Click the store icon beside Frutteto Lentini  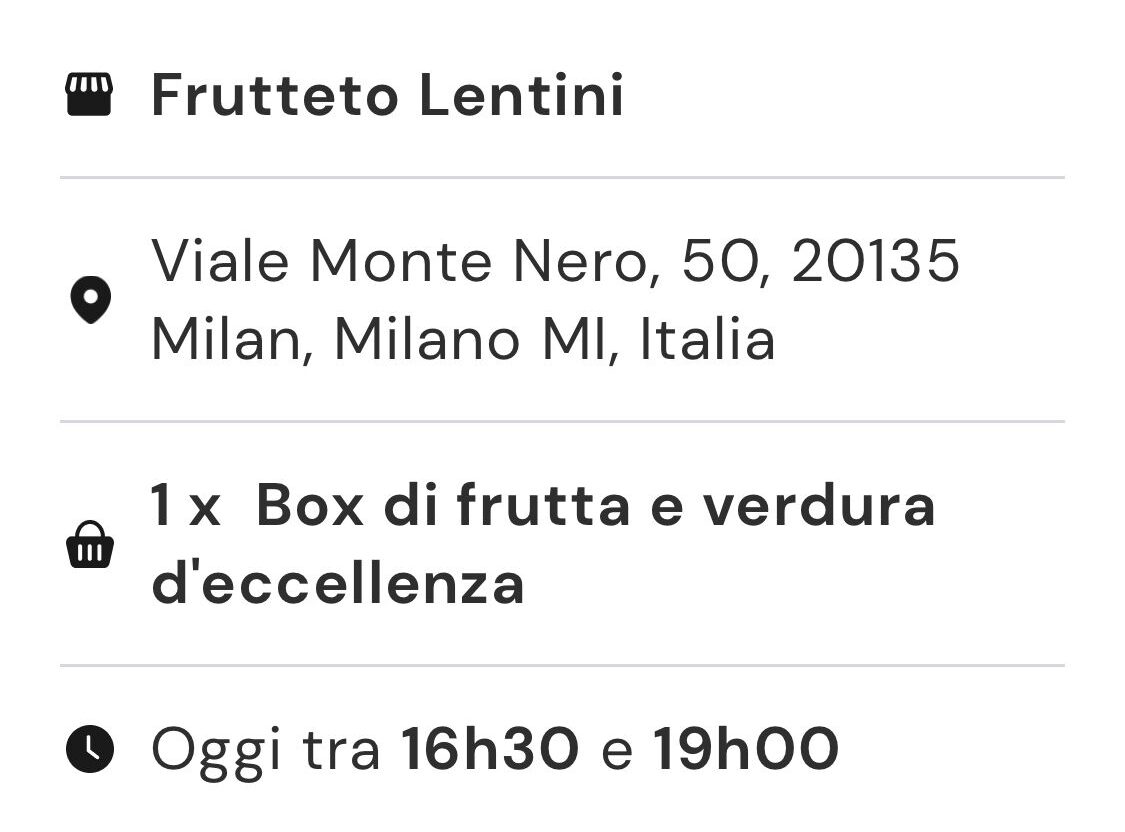click(89, 94)
